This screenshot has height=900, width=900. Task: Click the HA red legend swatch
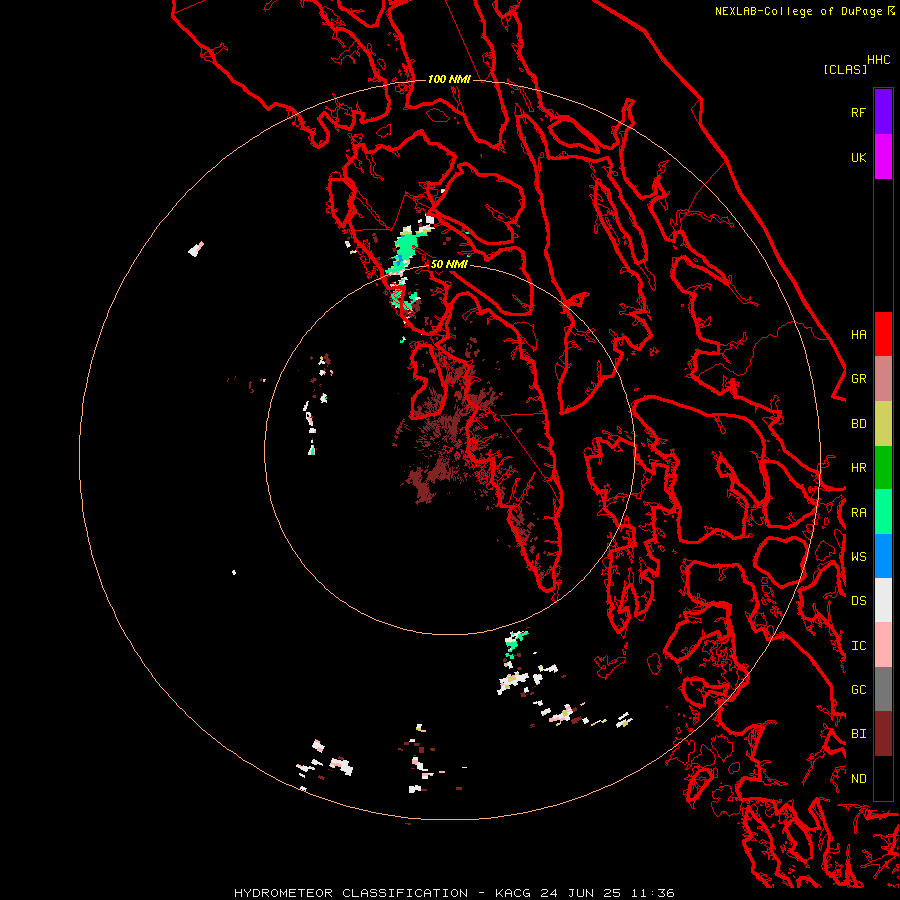[883, 334]
